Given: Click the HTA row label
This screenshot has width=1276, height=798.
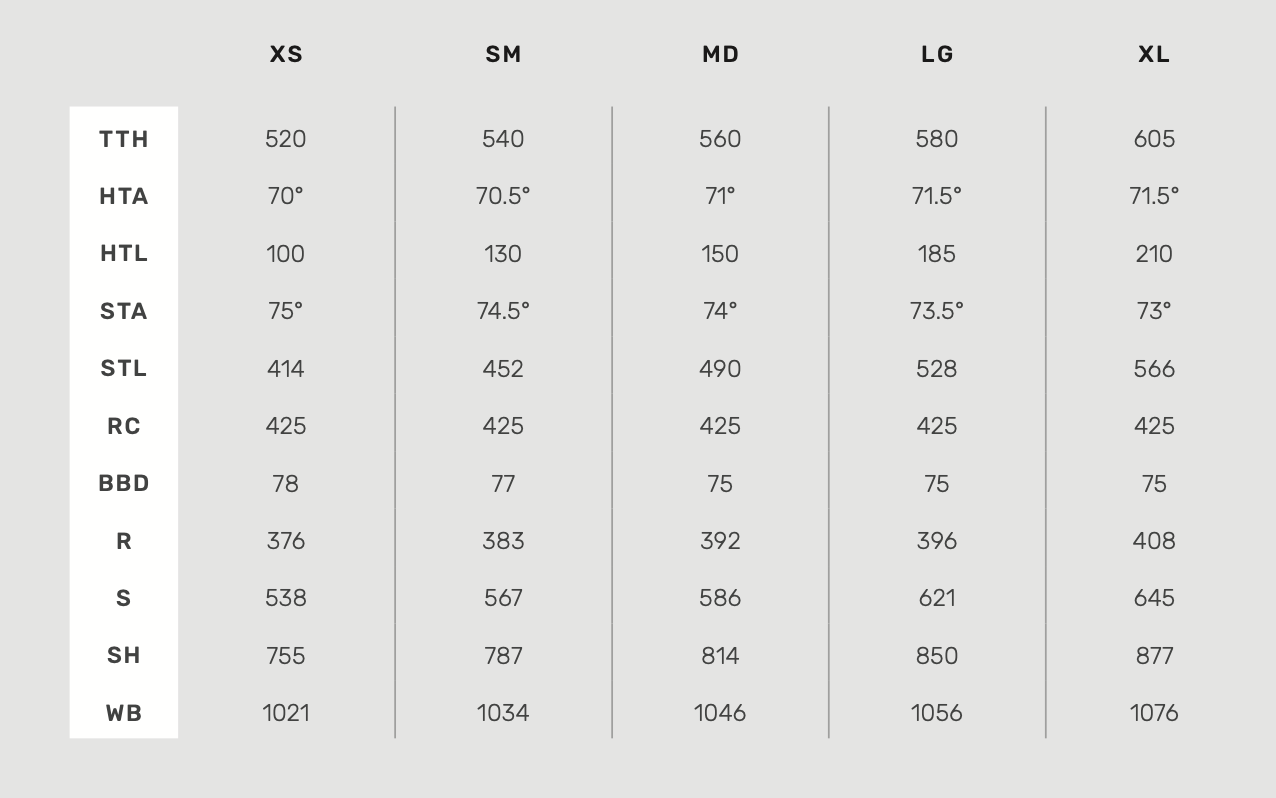Looking at the screenshot, I should [124, 196].
